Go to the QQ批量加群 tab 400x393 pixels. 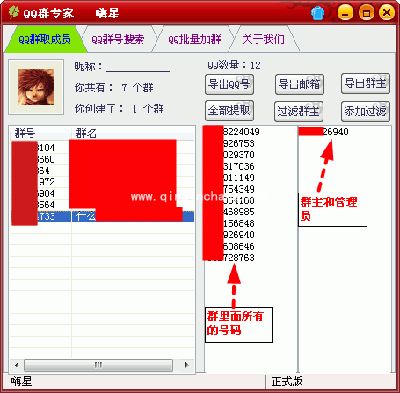[194, 39]
